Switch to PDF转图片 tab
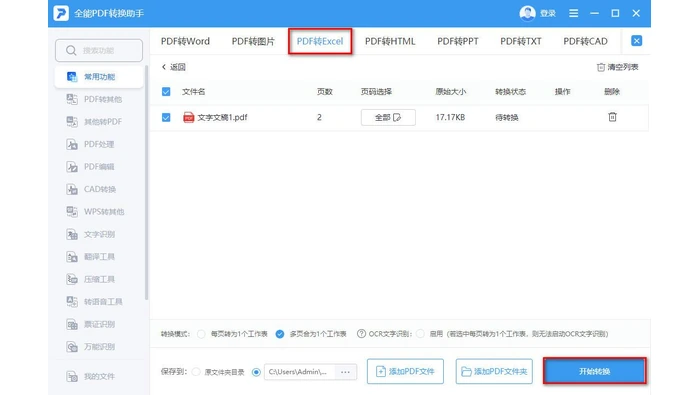Viewport: 700px width, 395px height. pyautogui.click(x=253, y=42)
